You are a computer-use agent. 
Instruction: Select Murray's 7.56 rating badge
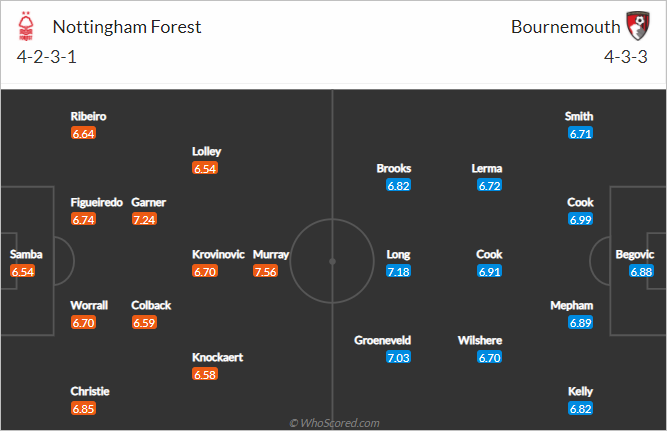coord(265,271)
